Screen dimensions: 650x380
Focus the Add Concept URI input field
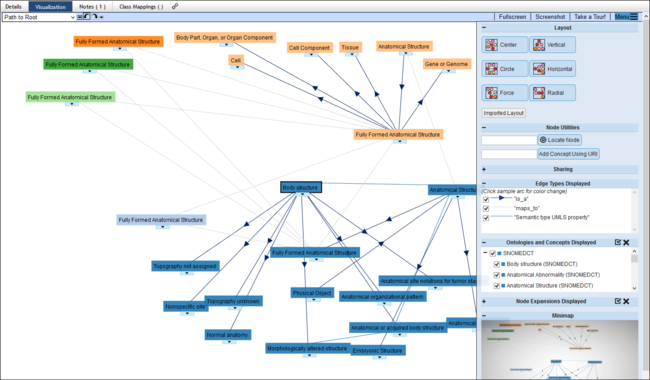509,154
